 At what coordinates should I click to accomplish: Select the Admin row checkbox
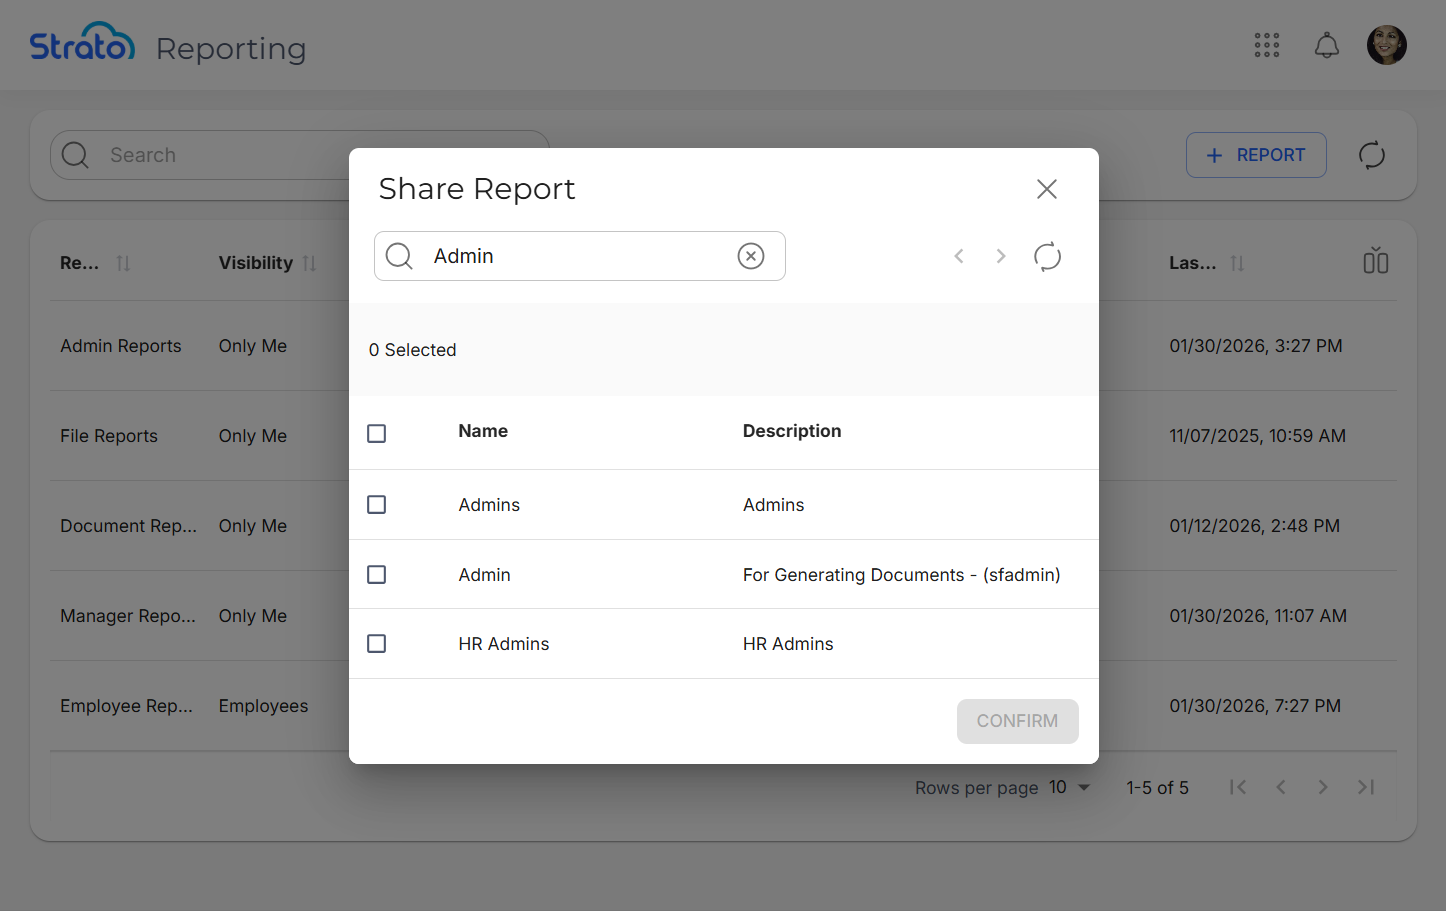[377, 575]
